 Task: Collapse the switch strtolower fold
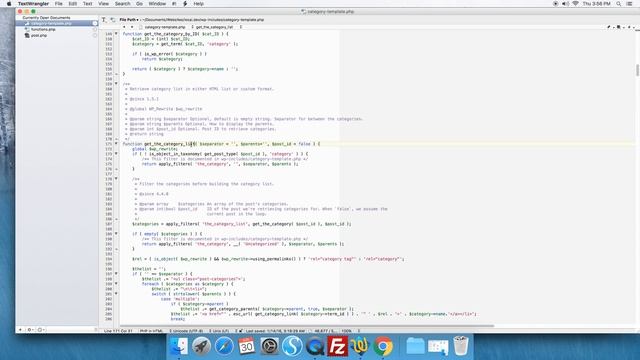point(116,294)
